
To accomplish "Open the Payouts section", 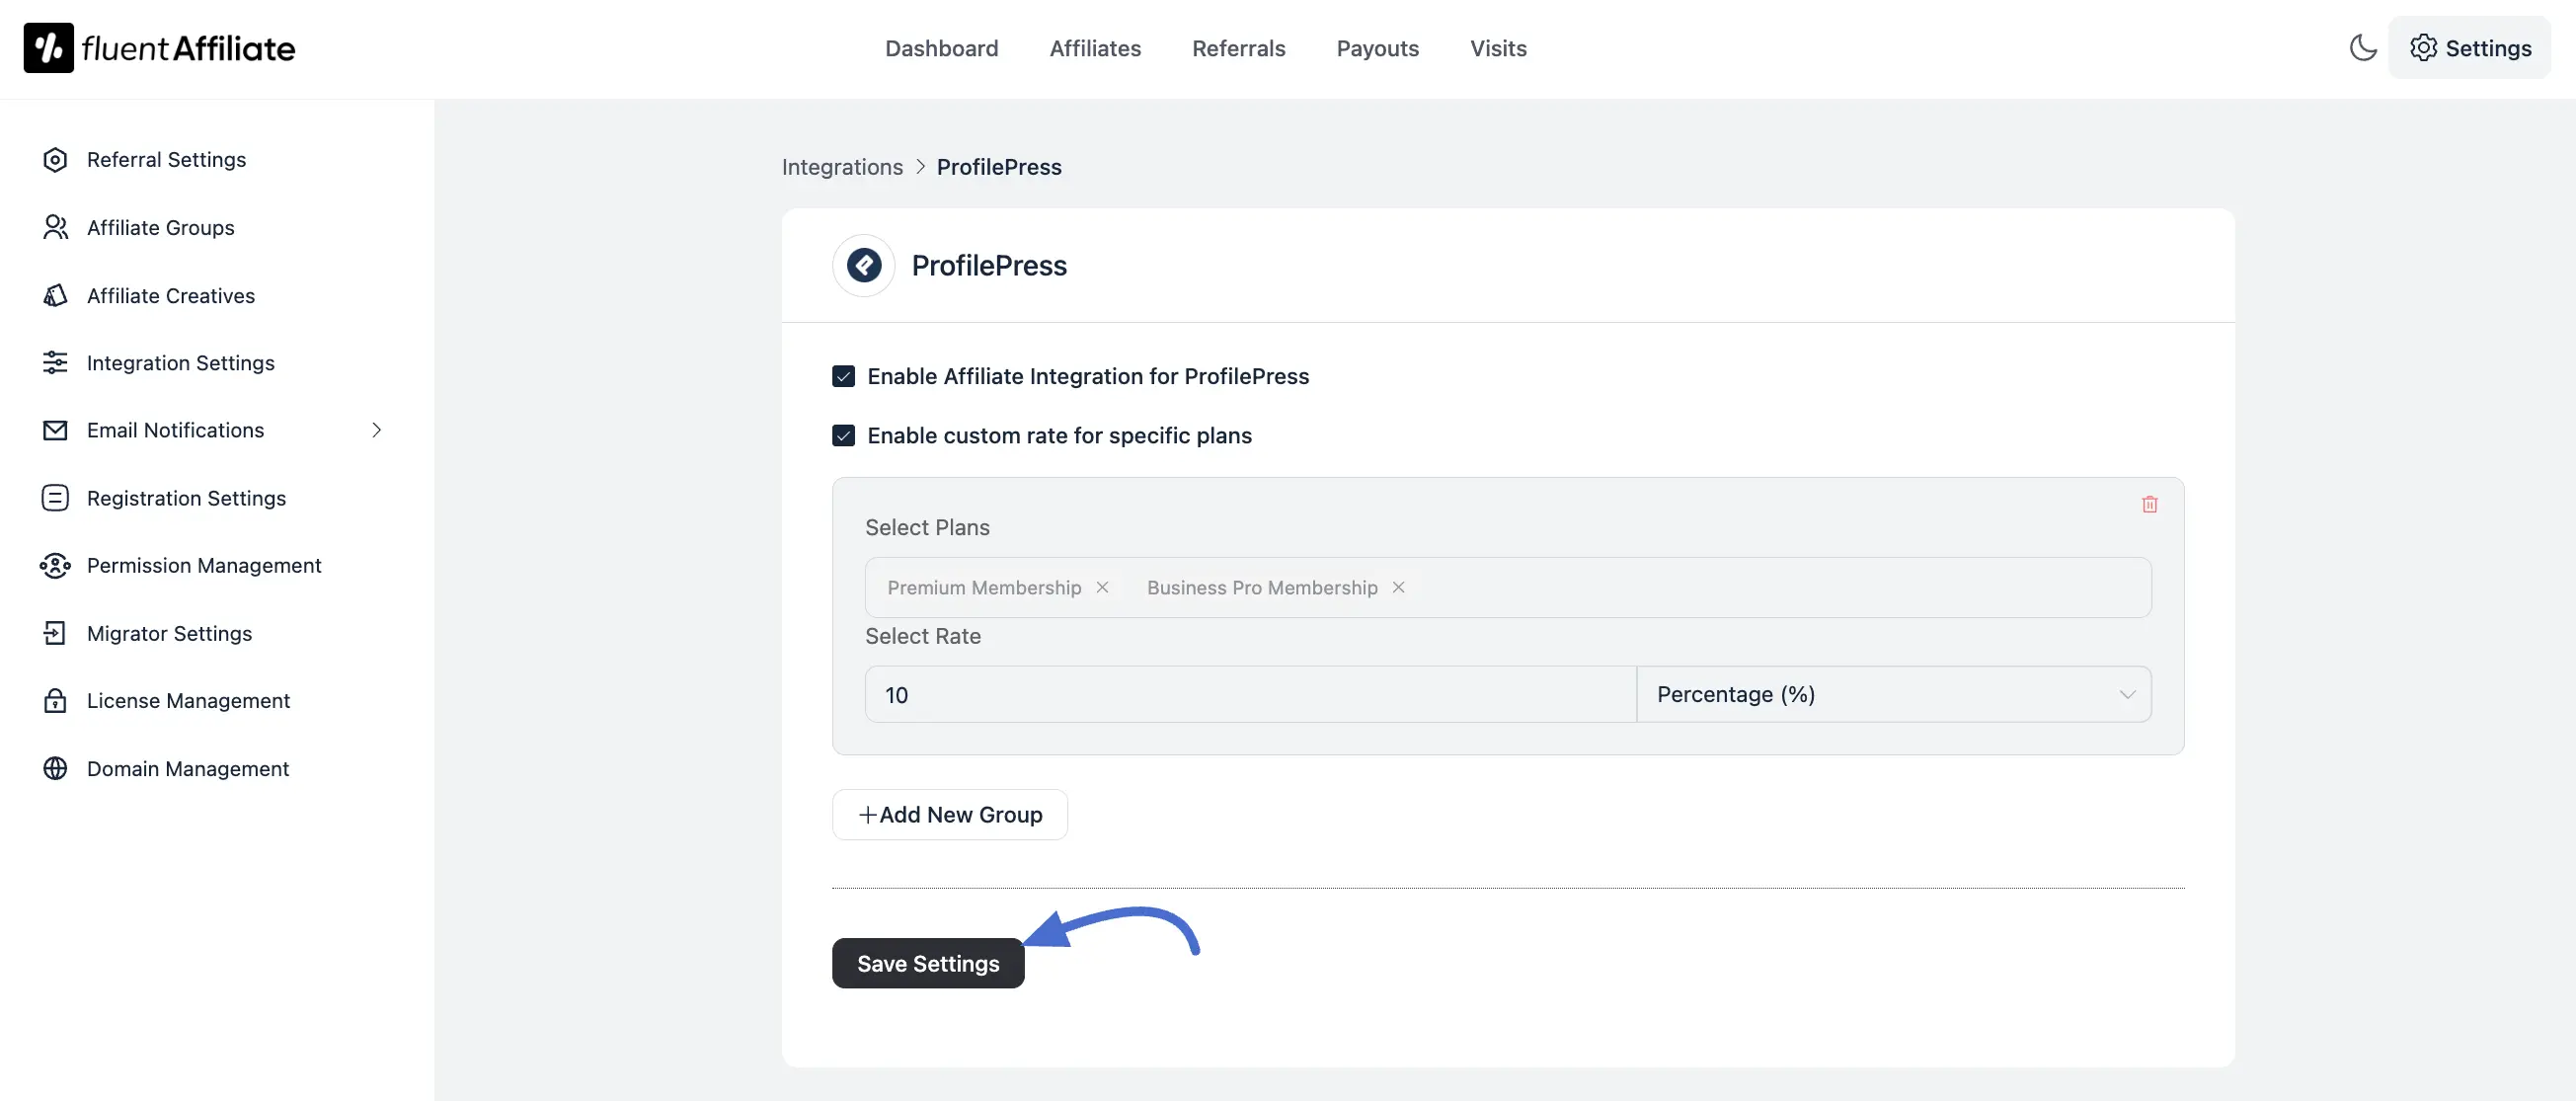I will [1377, 48].
